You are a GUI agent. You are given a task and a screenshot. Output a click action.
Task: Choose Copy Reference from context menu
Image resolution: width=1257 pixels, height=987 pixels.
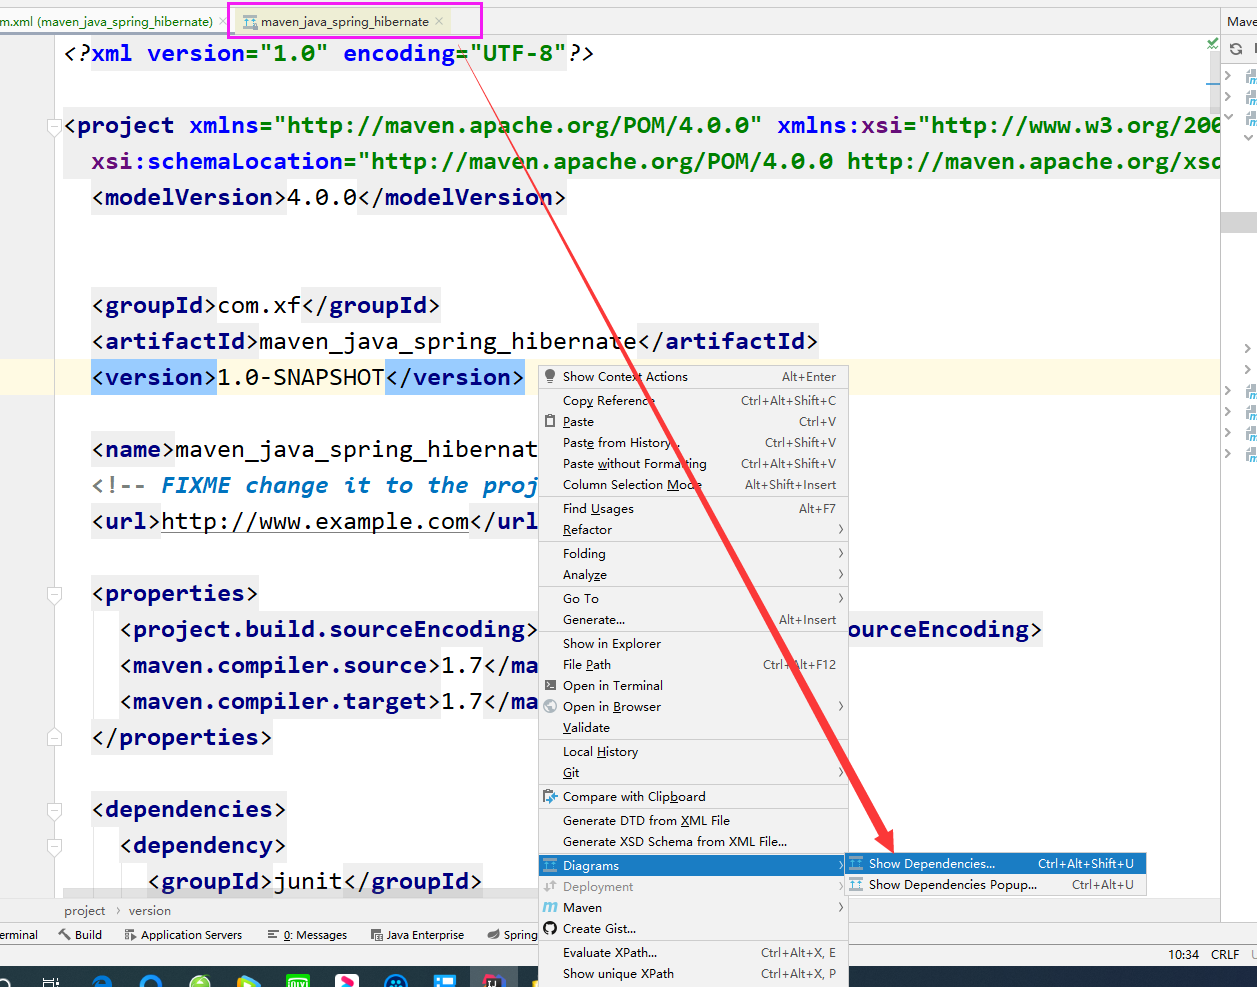(692, 401)
